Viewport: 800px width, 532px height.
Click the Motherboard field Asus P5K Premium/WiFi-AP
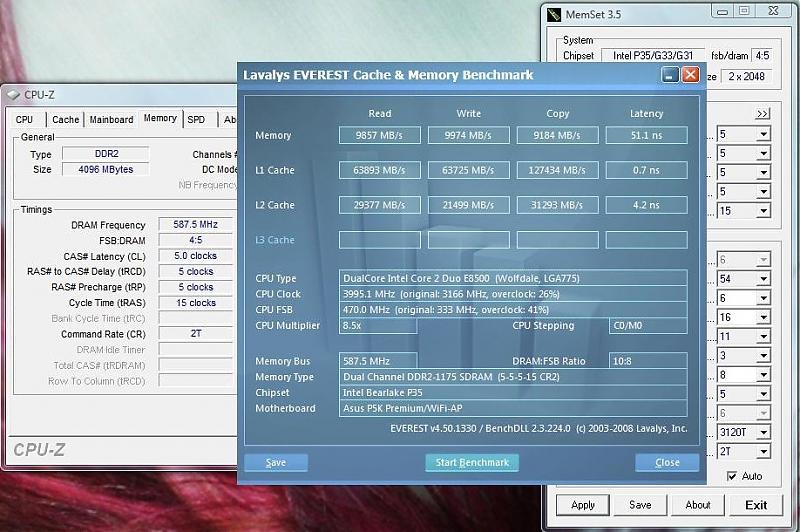(513, 408)
